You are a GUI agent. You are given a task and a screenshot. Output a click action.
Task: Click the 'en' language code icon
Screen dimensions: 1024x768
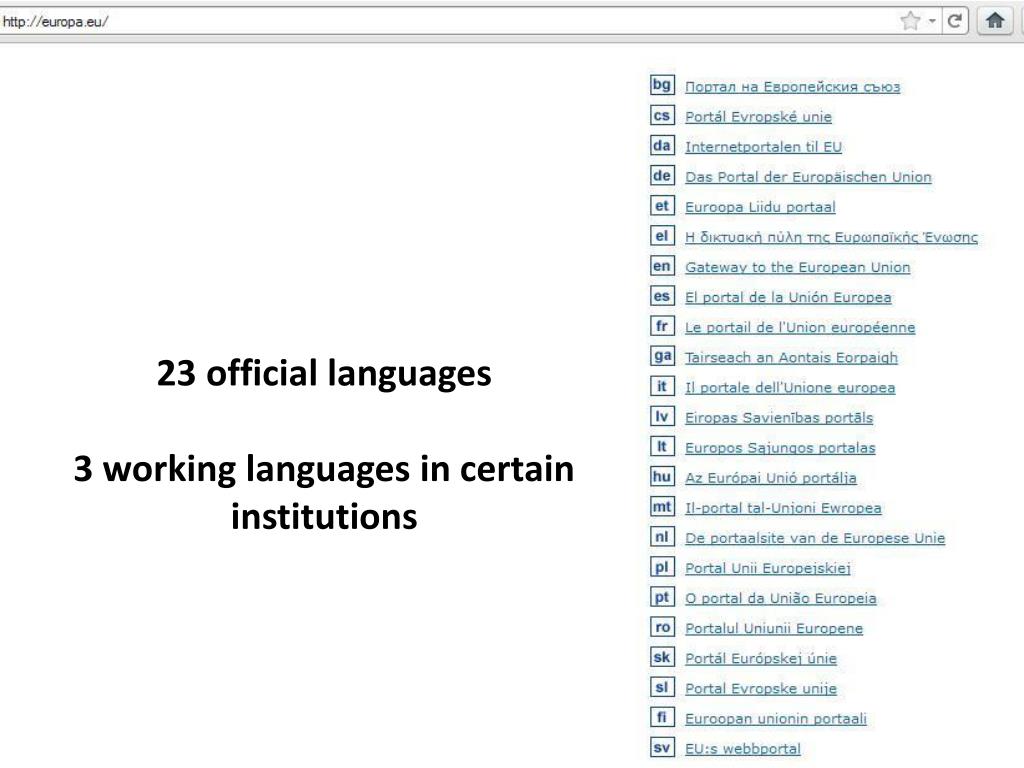point(662,265)
